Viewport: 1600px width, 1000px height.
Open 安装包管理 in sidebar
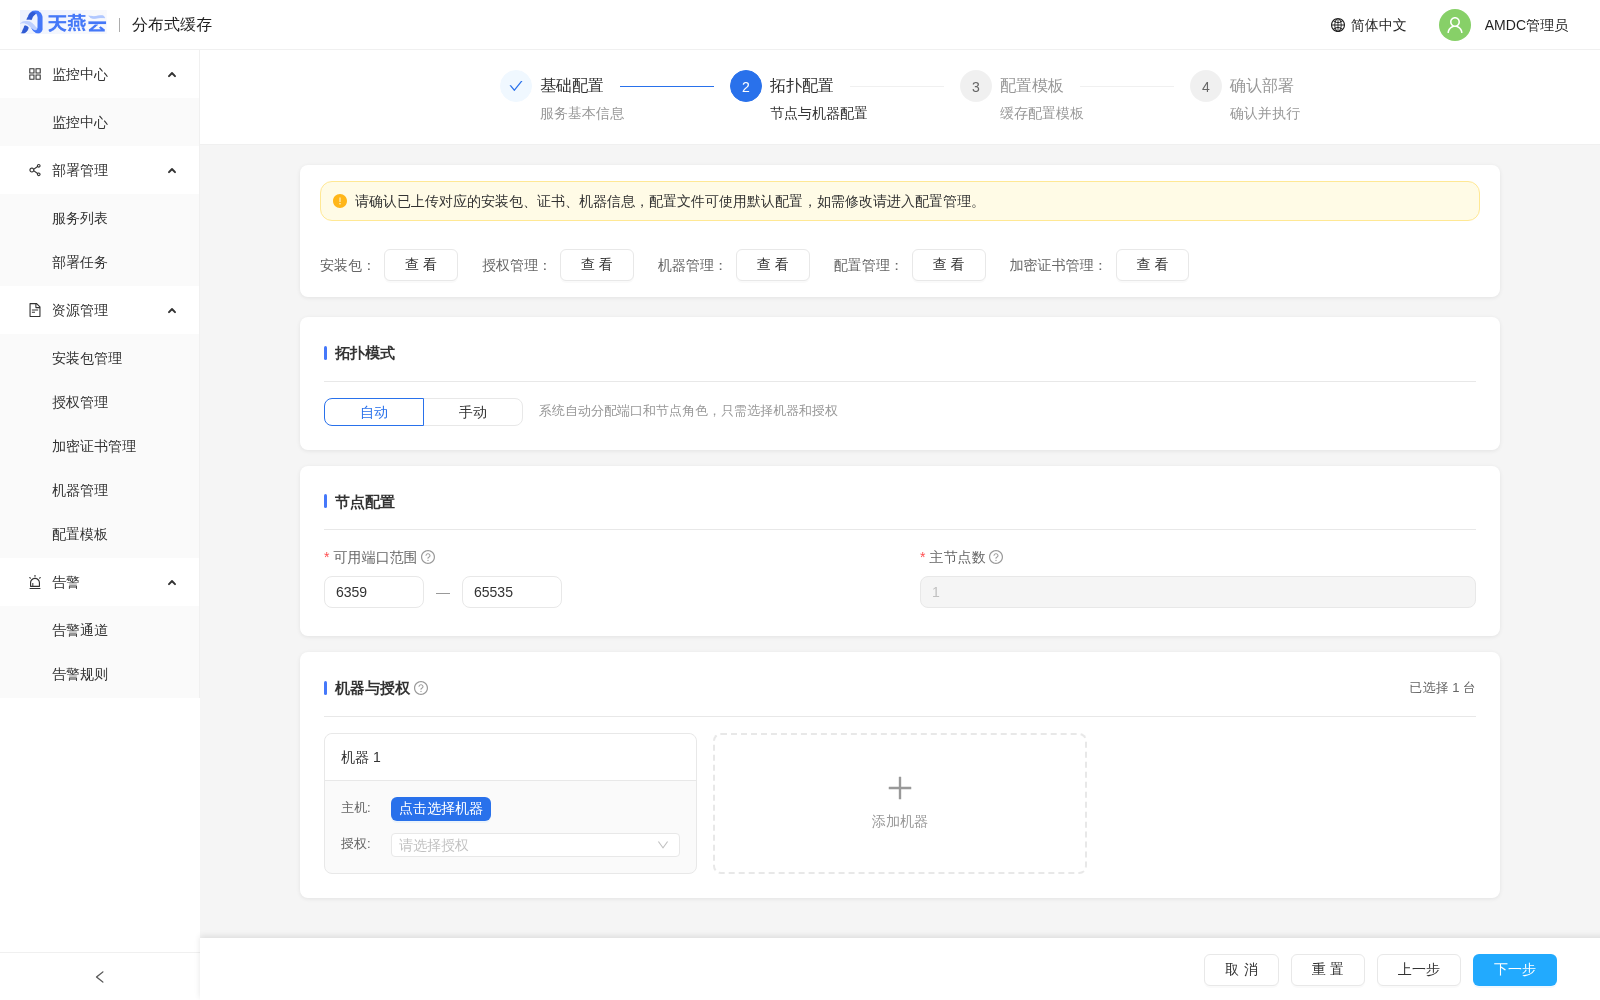tap(100, 358)
